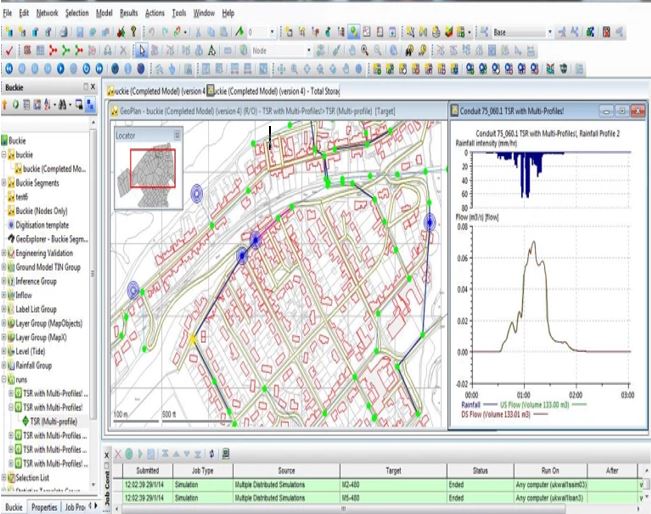Click the 3D terrain block toolbar icon
651x514 pixels.
point(449,32)
